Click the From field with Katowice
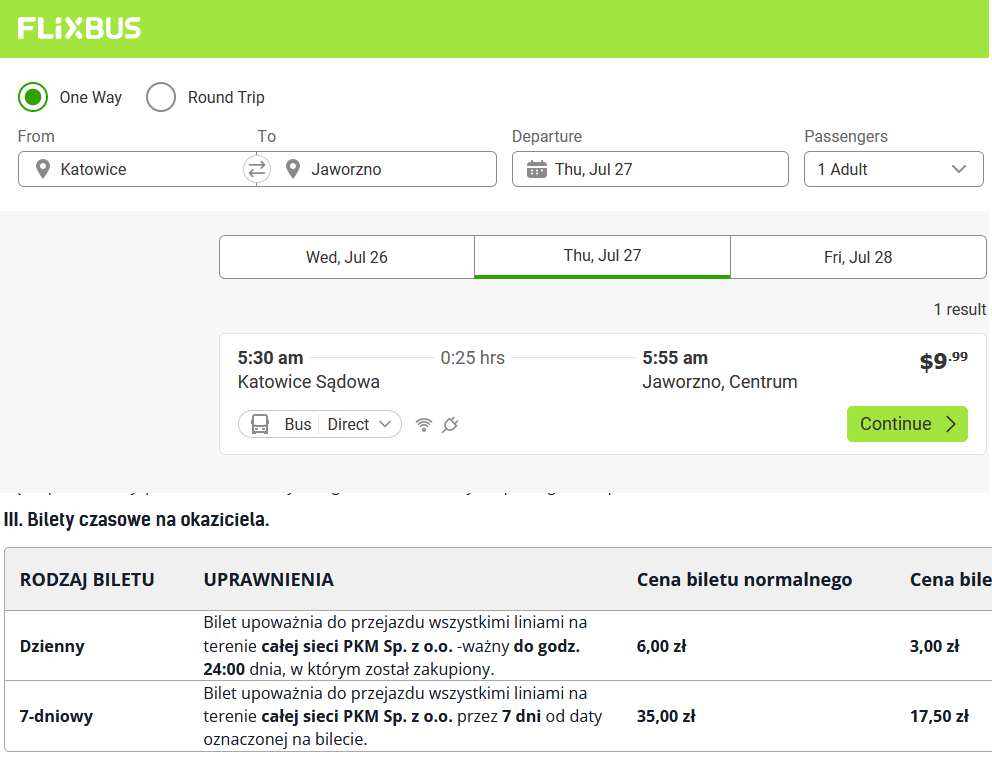992x762 pixels. [137, 169]
